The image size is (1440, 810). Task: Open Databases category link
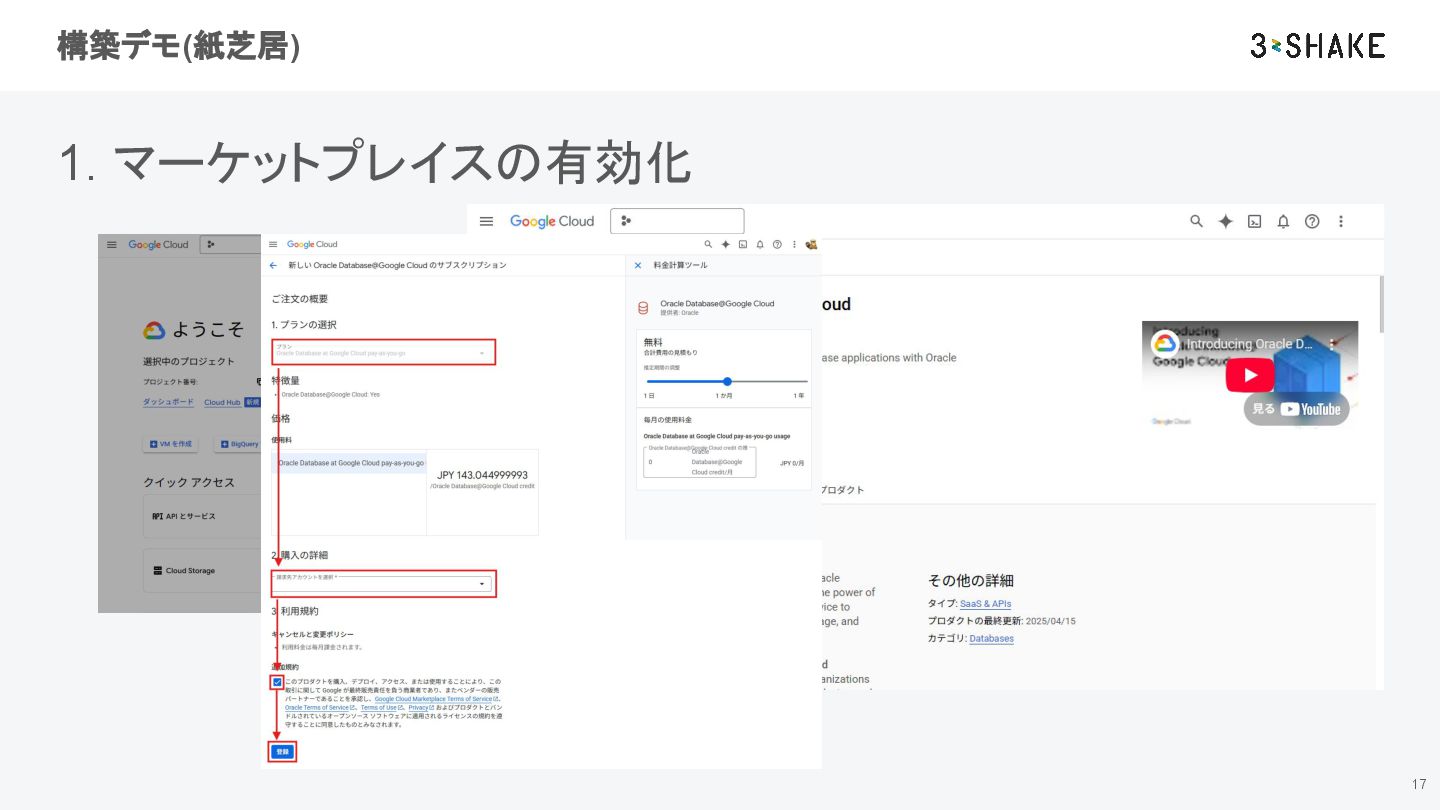[991, 638]
